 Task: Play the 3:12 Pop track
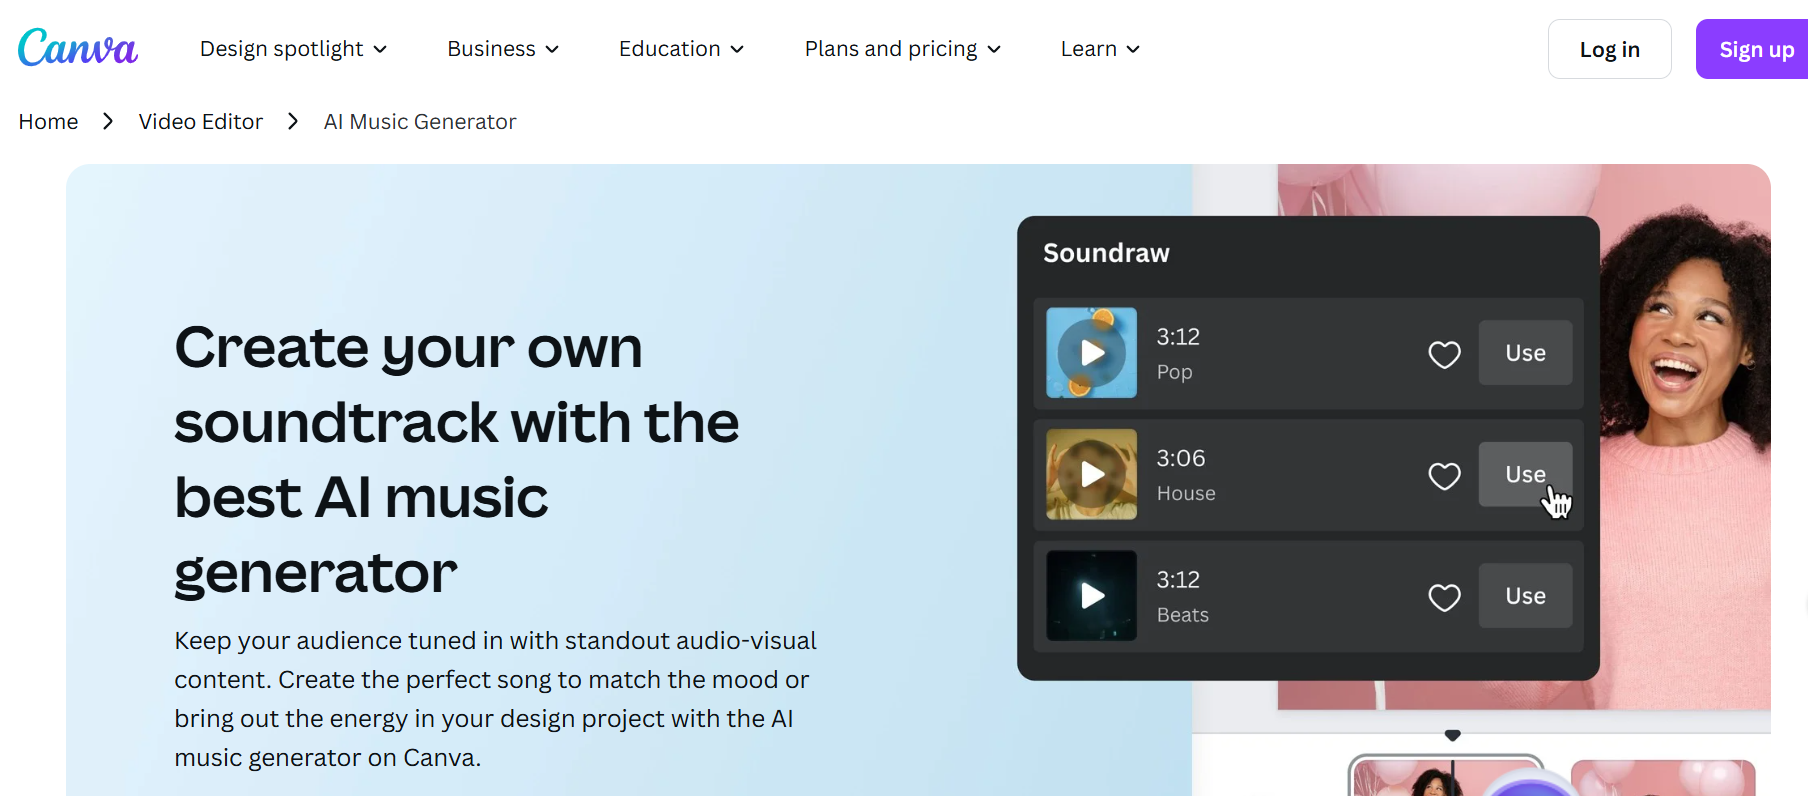tap(1091, 353)
